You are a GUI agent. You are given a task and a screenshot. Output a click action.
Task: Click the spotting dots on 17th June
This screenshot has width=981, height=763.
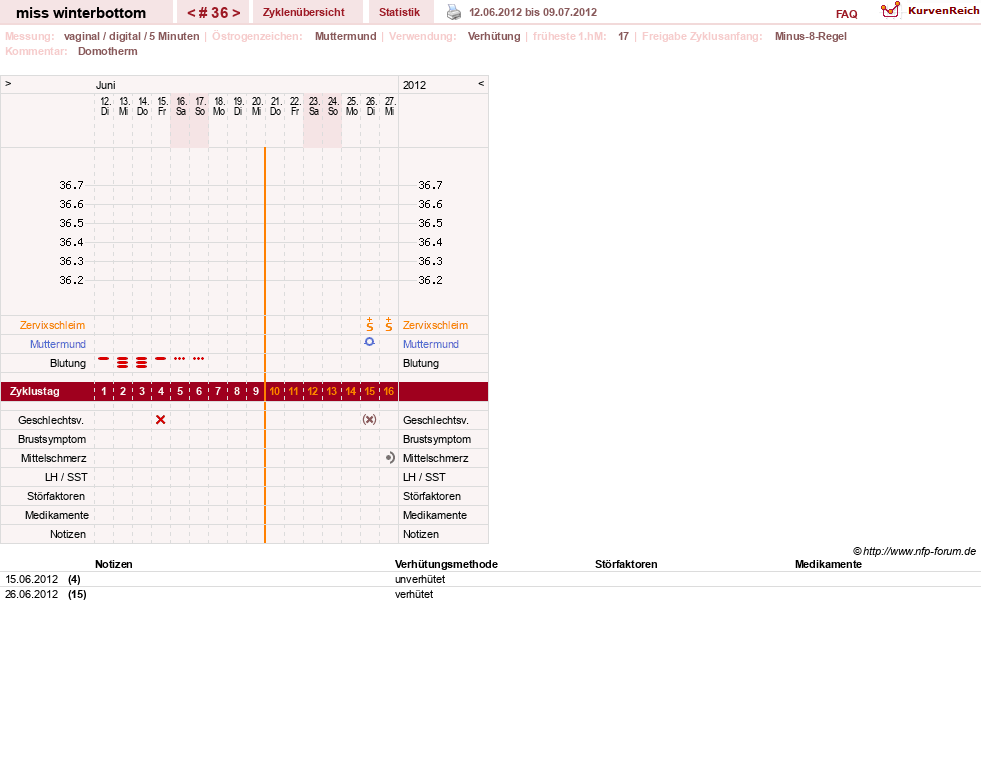(x=199, y=359)
